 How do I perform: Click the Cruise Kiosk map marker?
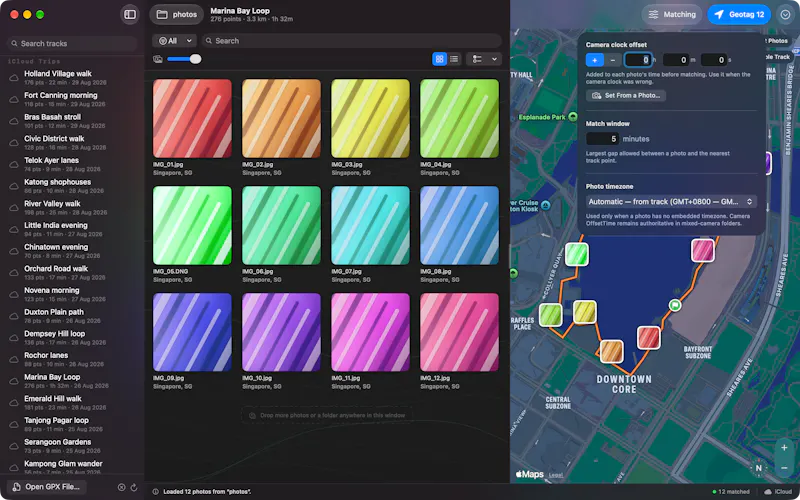point(545,205)
